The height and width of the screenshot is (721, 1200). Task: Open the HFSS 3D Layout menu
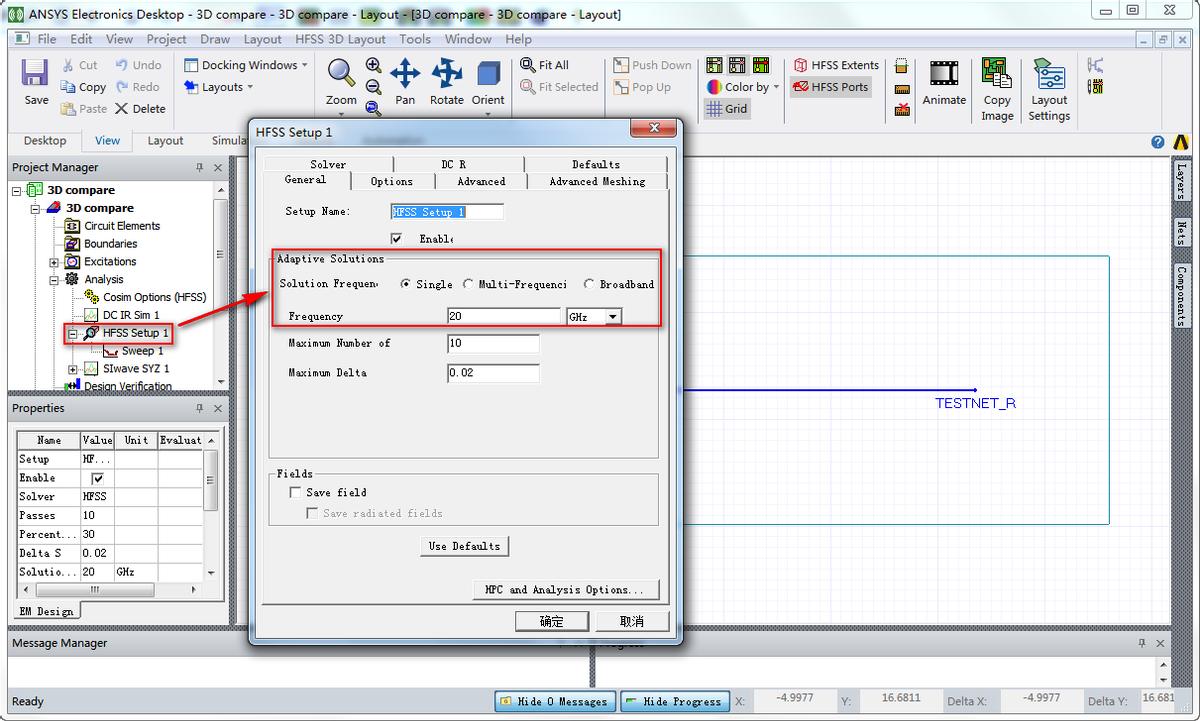click(x=340, y=39)
